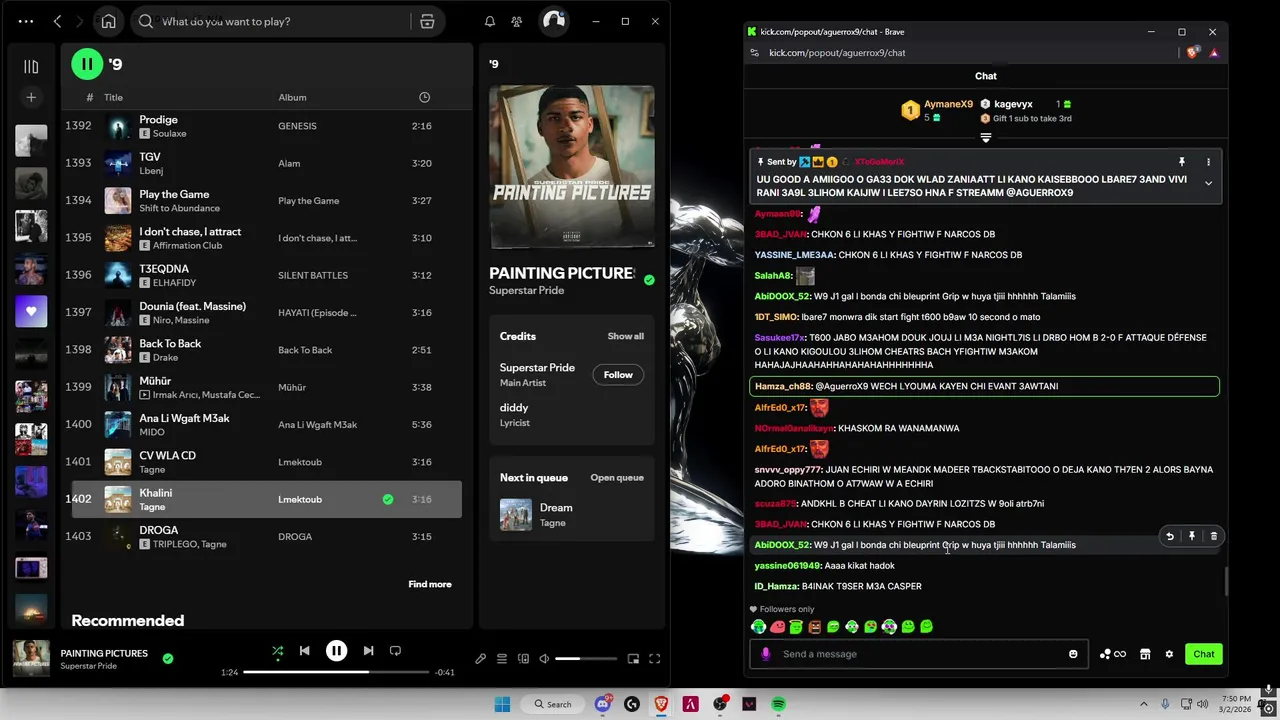Skip to the previous track

pos(304,651)
